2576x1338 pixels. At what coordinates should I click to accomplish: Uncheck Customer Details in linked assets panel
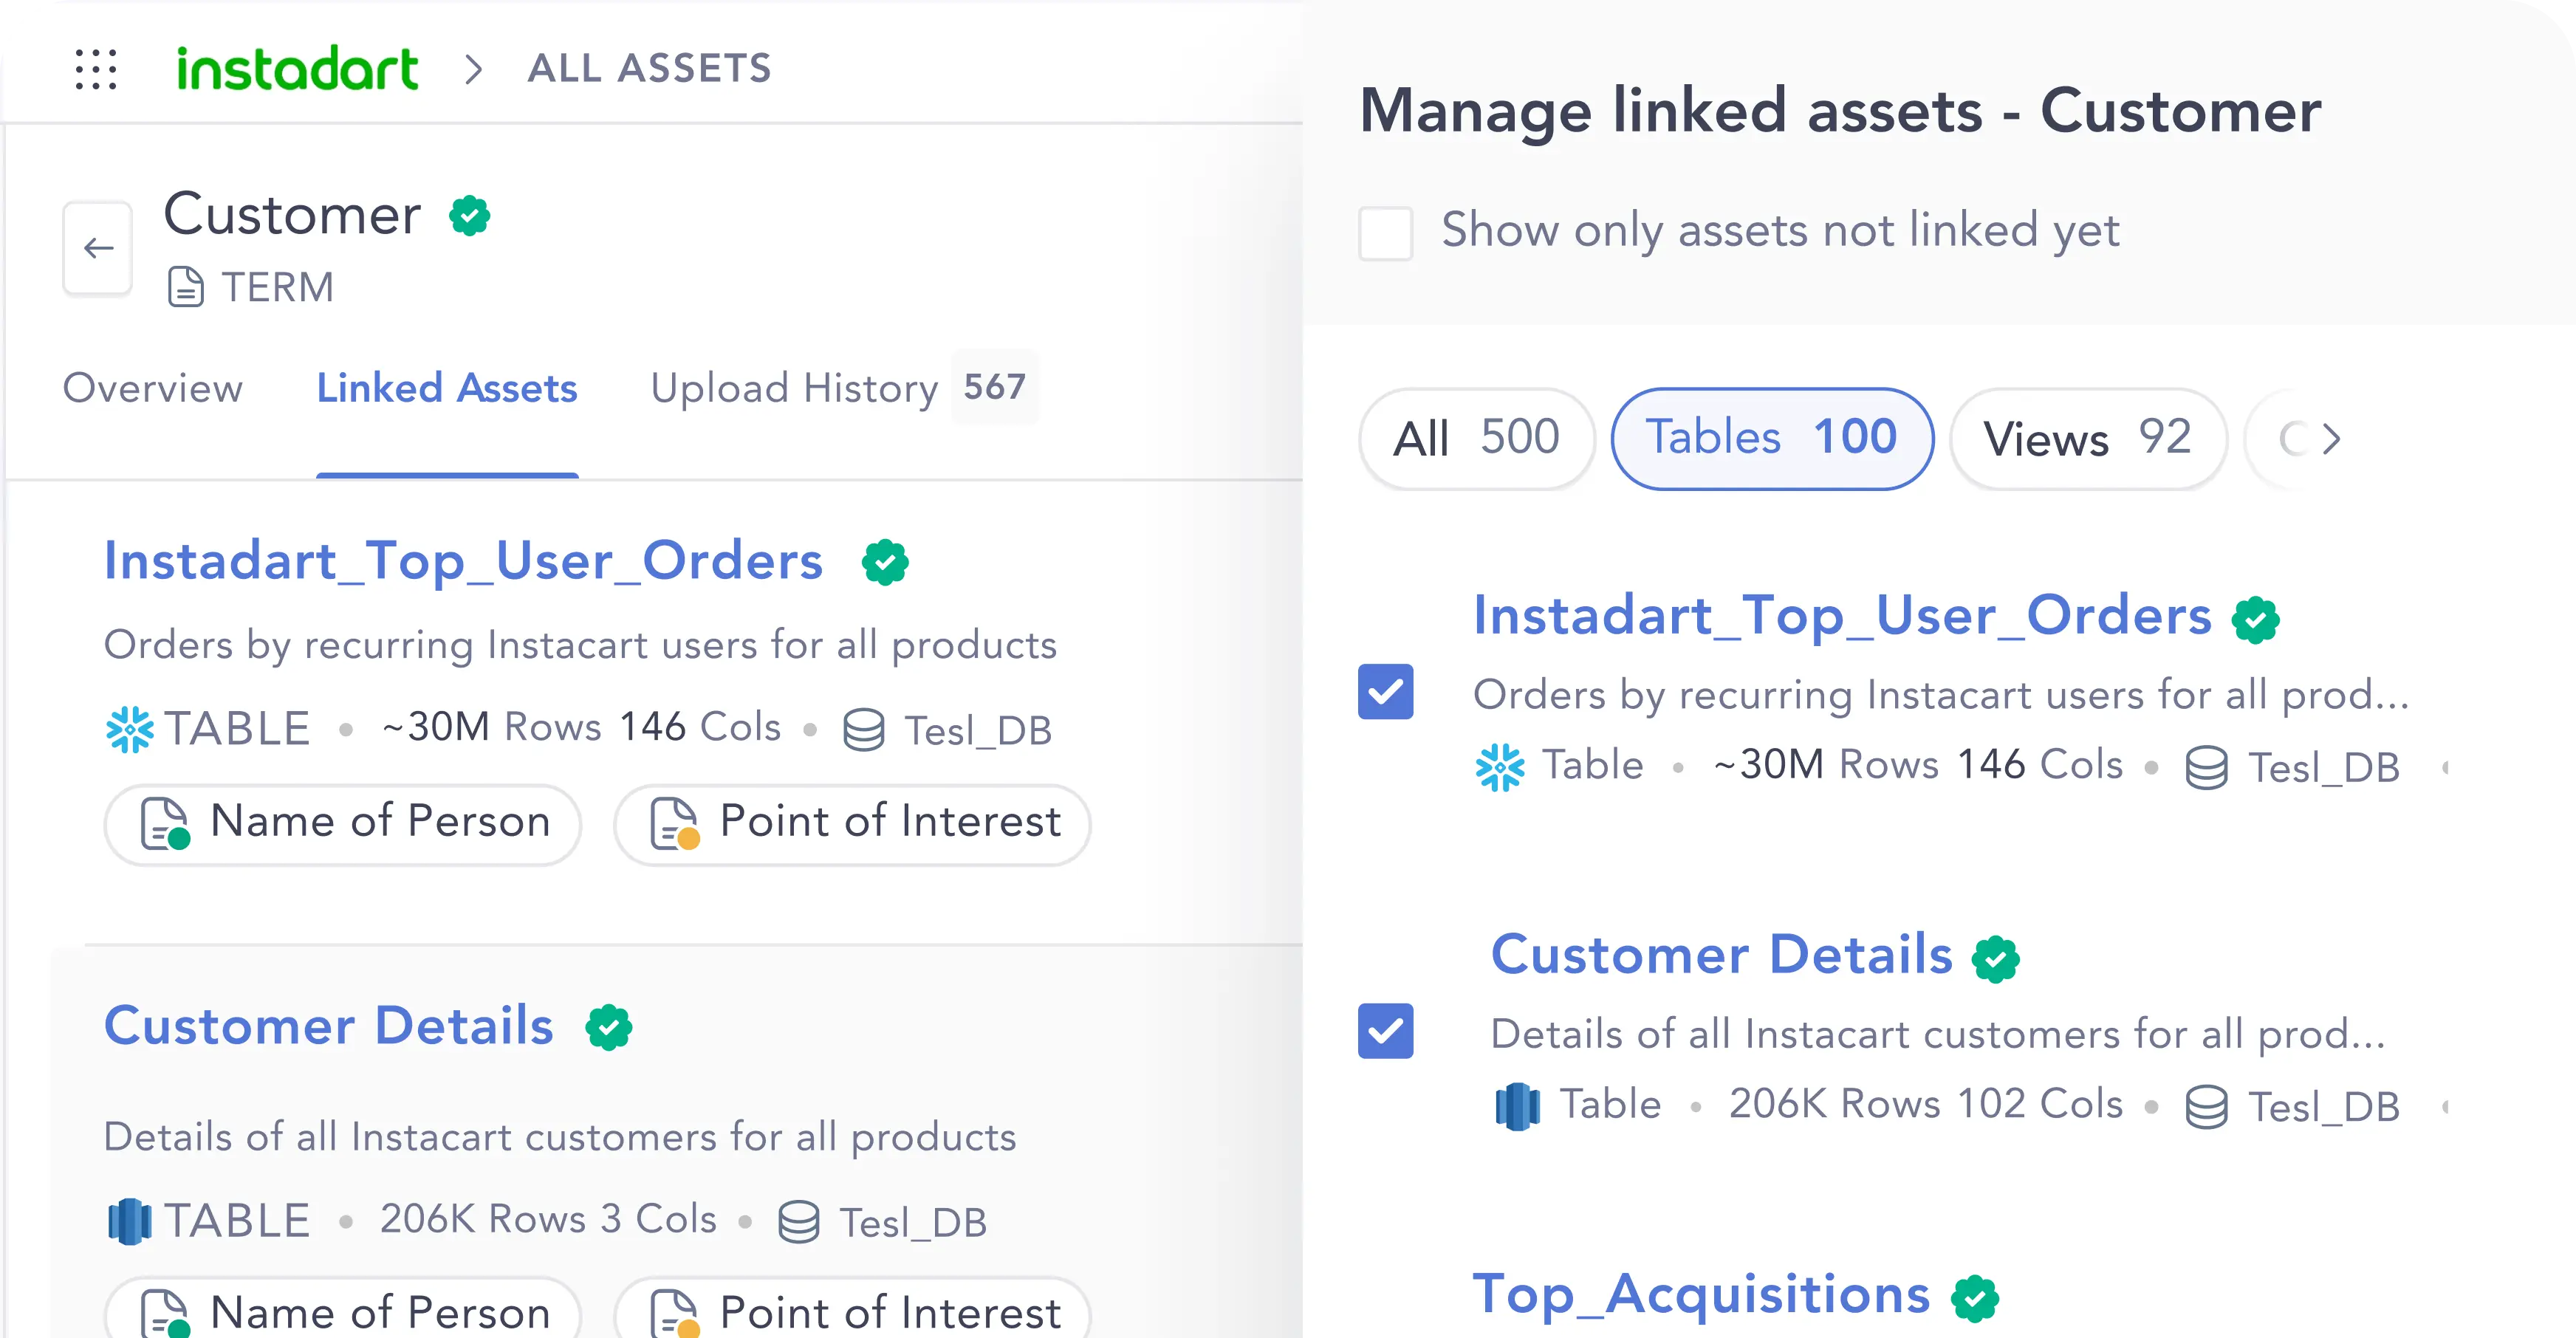1385,1030
